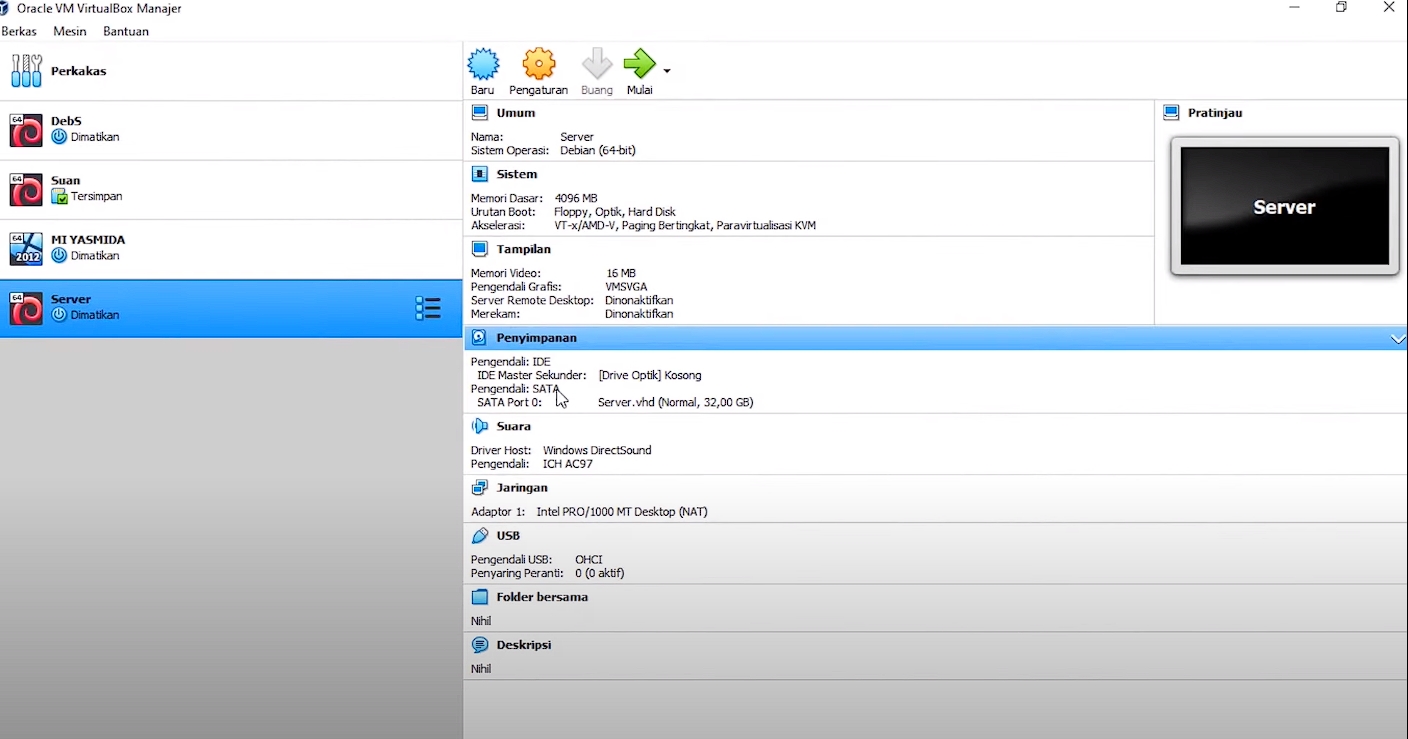Click the Suara section icon
This screenshot has height=739, width=1408.
[481, 426]
